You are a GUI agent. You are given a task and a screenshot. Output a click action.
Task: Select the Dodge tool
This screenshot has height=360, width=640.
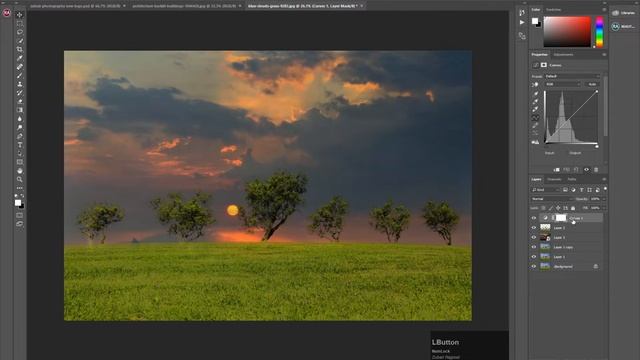pyautogui.click(x=19, y=127)
